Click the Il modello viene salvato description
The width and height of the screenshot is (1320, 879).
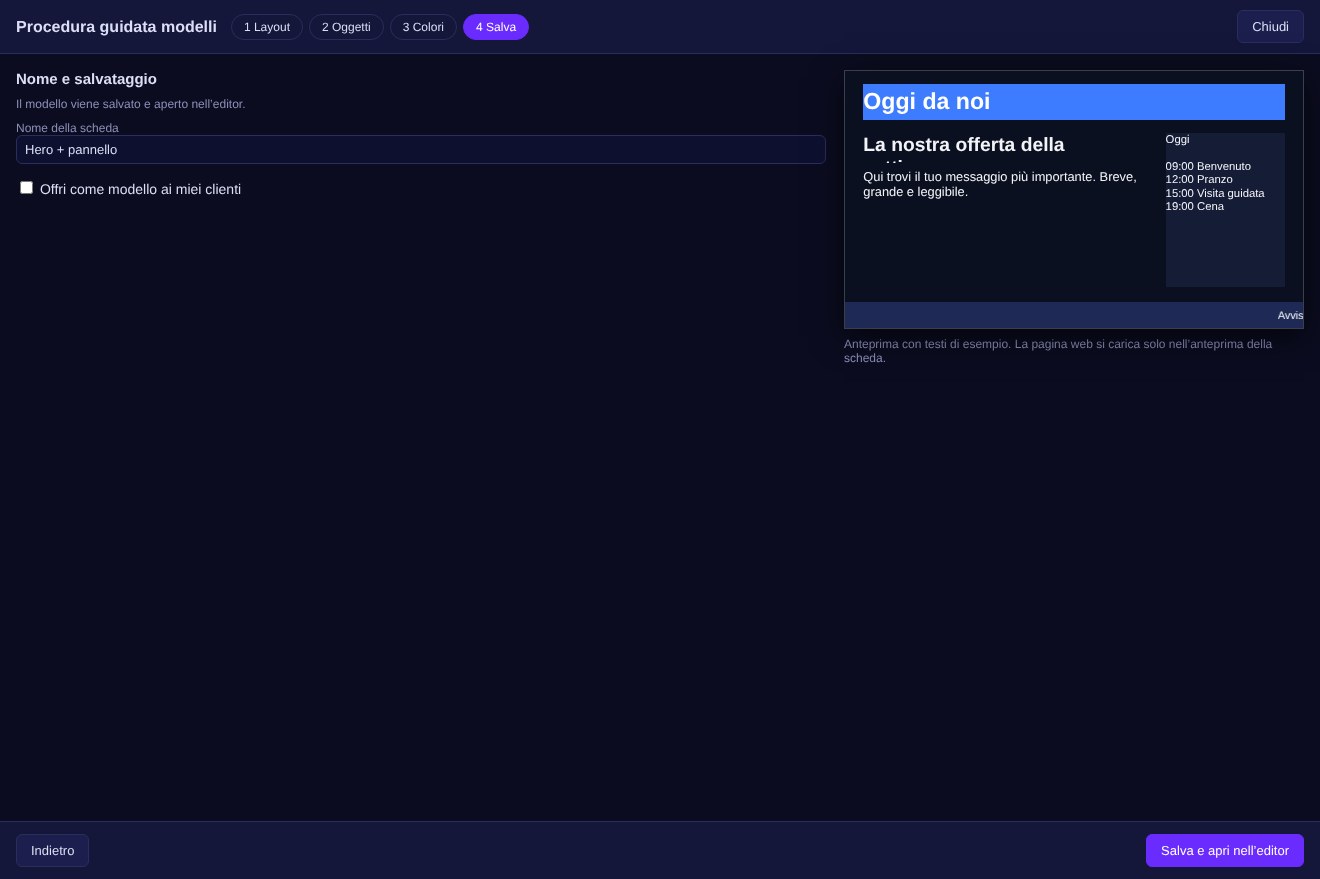pos(130,104)
